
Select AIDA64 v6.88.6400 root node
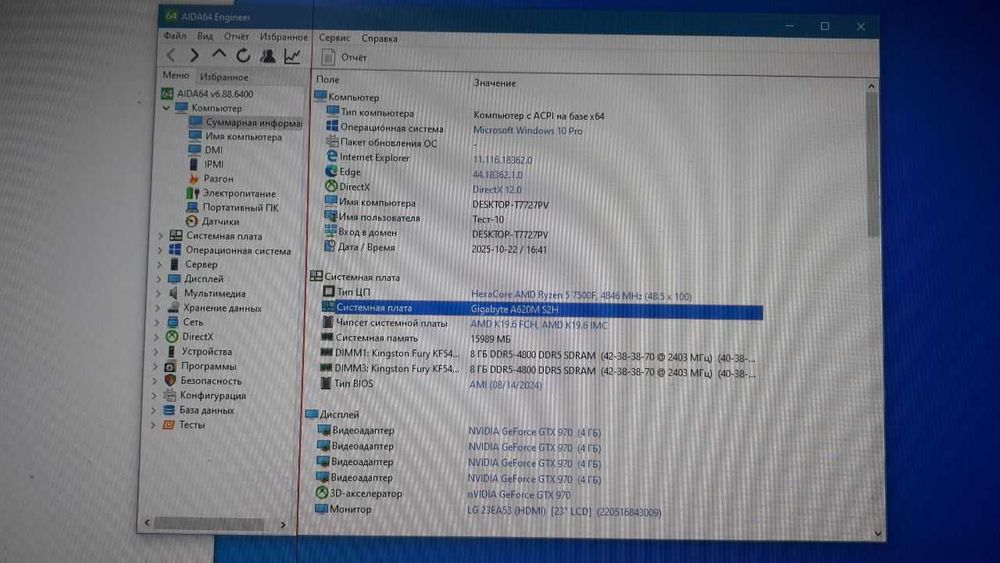point(215,94)
